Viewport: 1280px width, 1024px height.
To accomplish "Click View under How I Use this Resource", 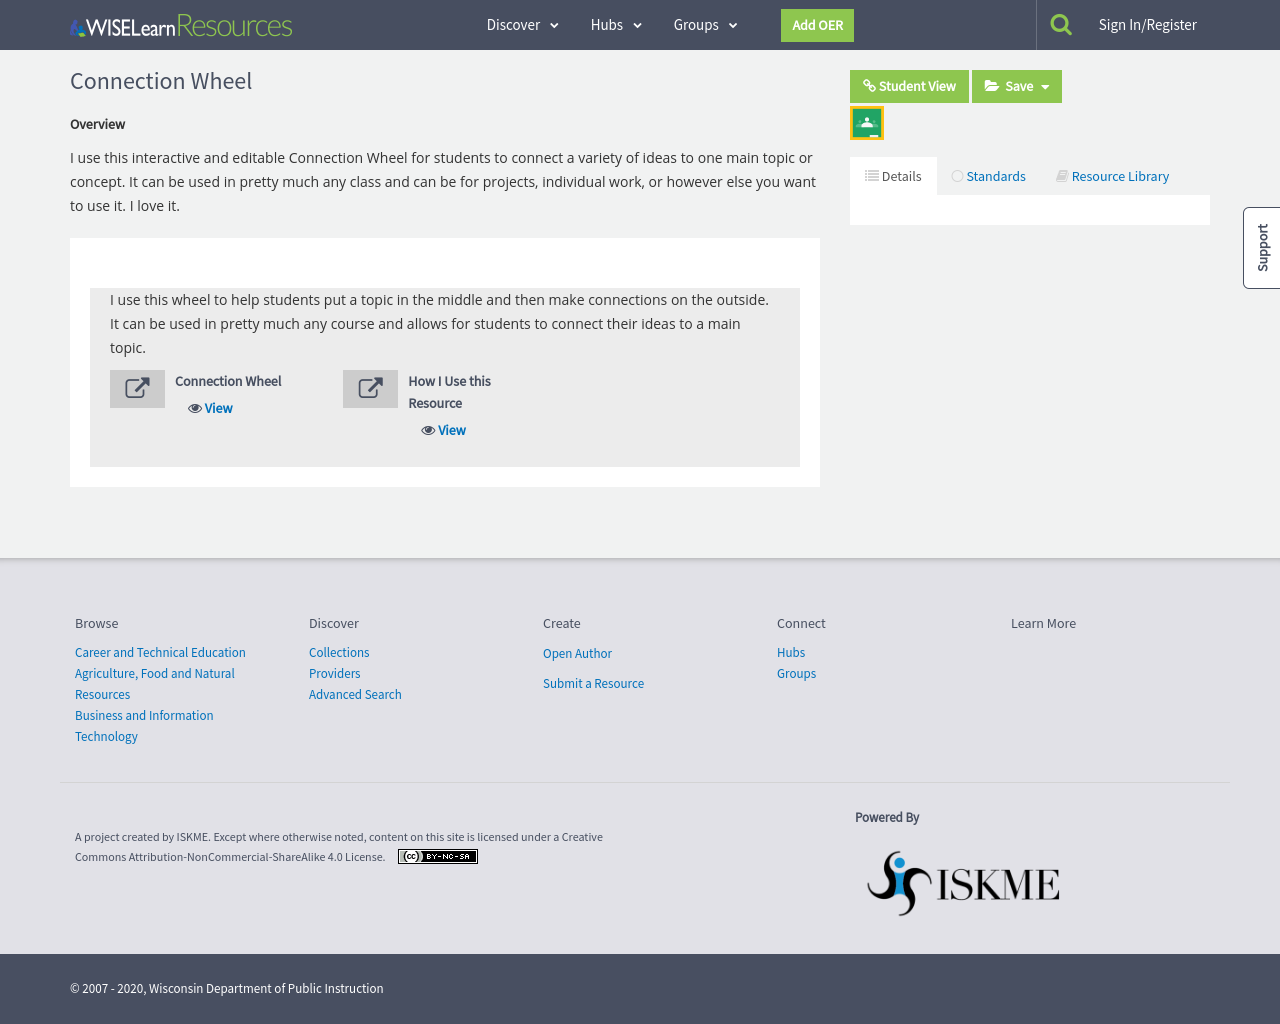I will coord(444,430).
